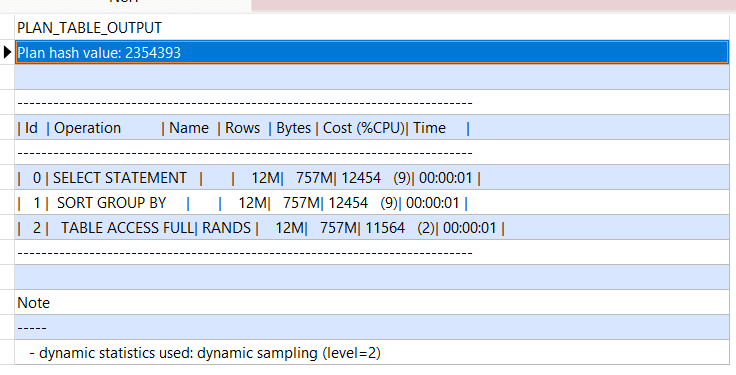The height and width of the screenshot is (375, 736).
Task: Select the SELECT STATEMENT plan row
Action: [x=372, y=178]
